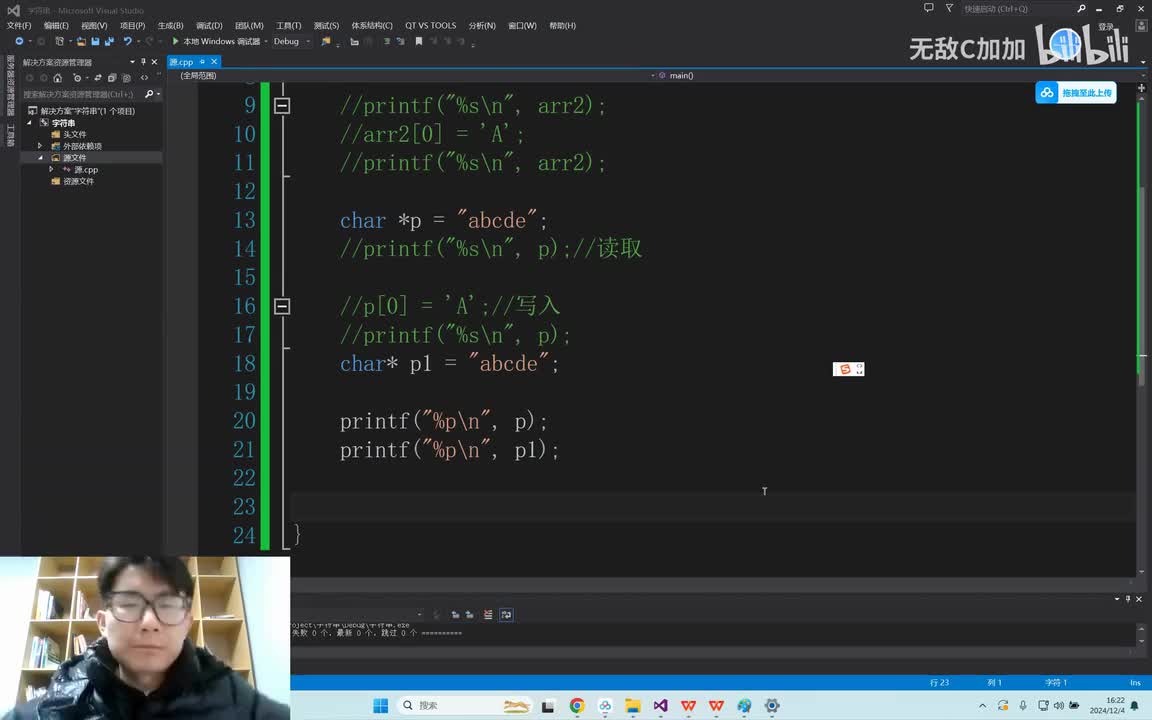This screenshot has width=1152, height=720.
Task: Click the feedback icon in title bar
Action: tap(929, 8)
